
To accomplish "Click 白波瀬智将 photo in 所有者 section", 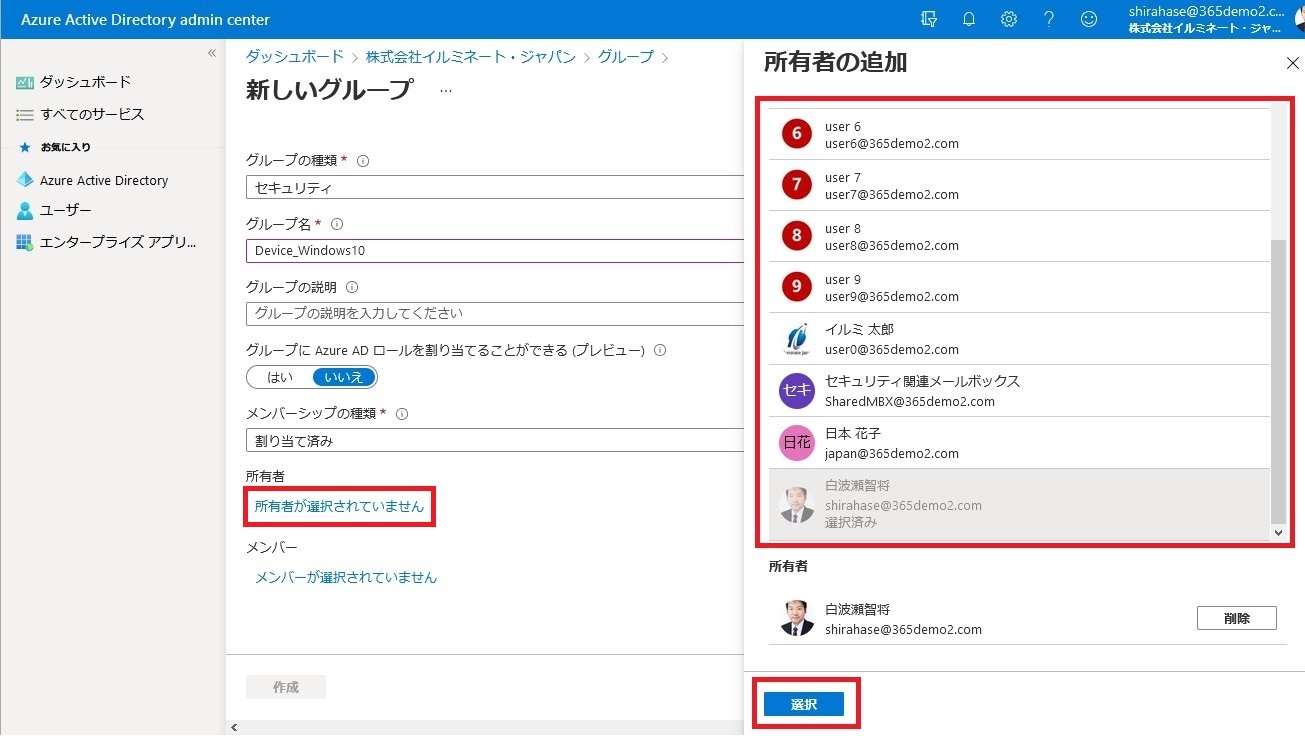I will [797, 618].
